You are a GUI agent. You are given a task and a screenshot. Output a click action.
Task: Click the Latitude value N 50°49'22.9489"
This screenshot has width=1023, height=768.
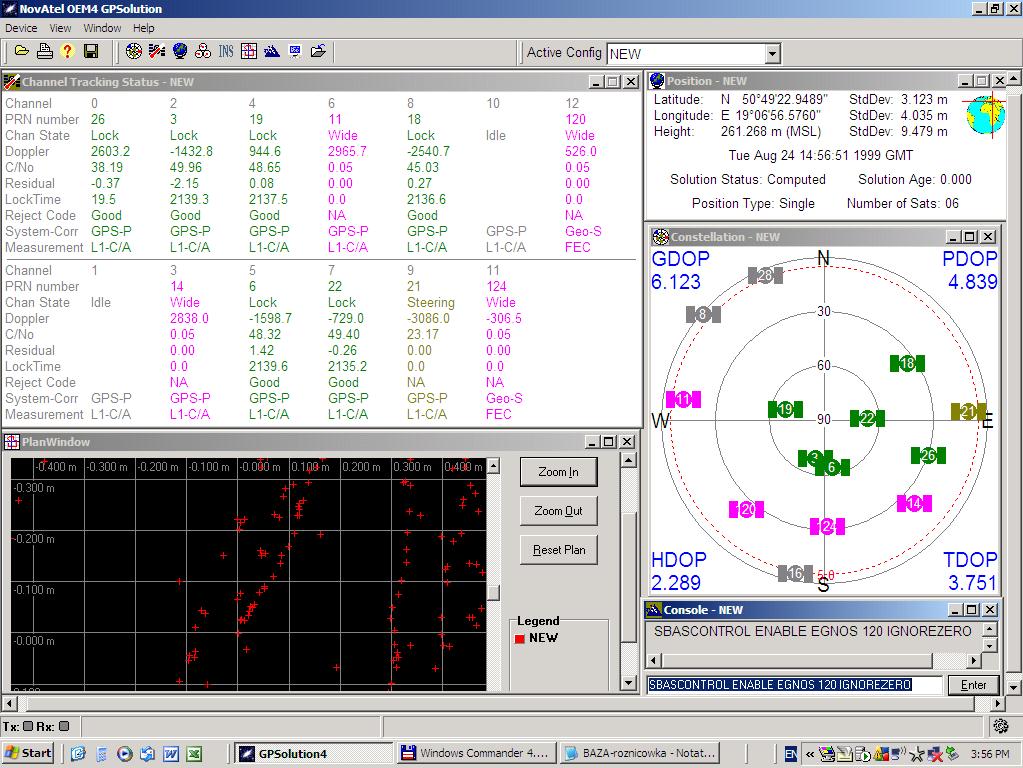point(774,99)
